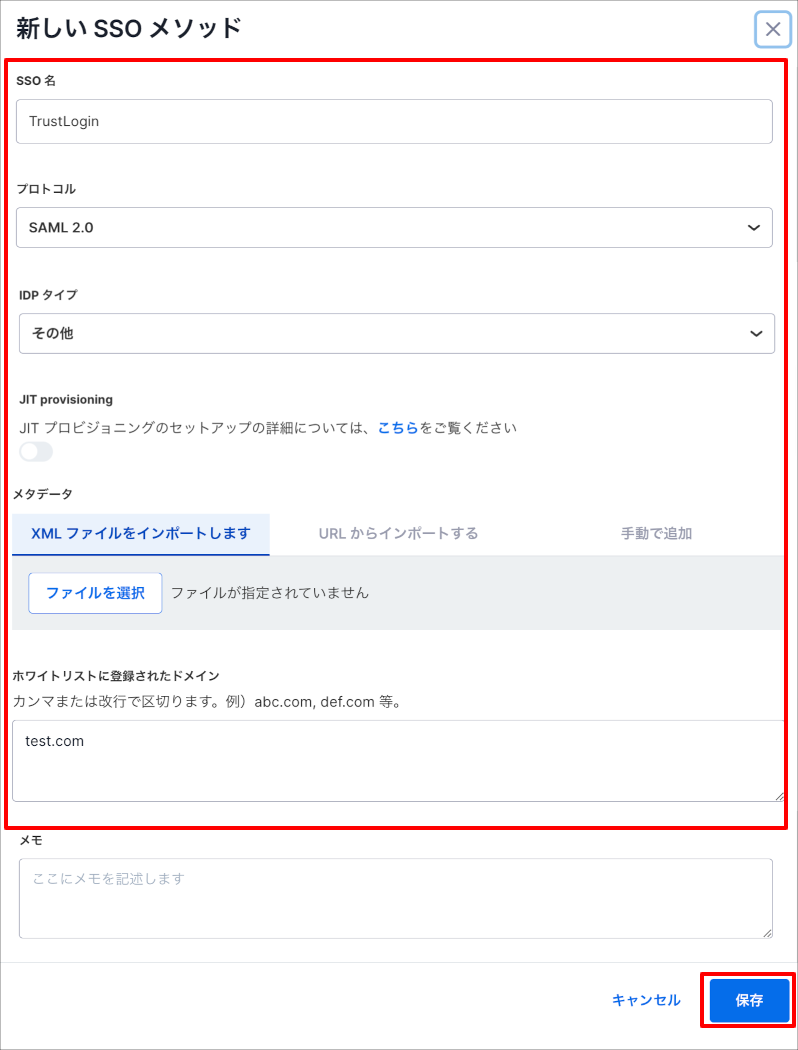Click the メモ textarea
The height and width of the screenshot is (1050, 798).
(x=396, y=899)
